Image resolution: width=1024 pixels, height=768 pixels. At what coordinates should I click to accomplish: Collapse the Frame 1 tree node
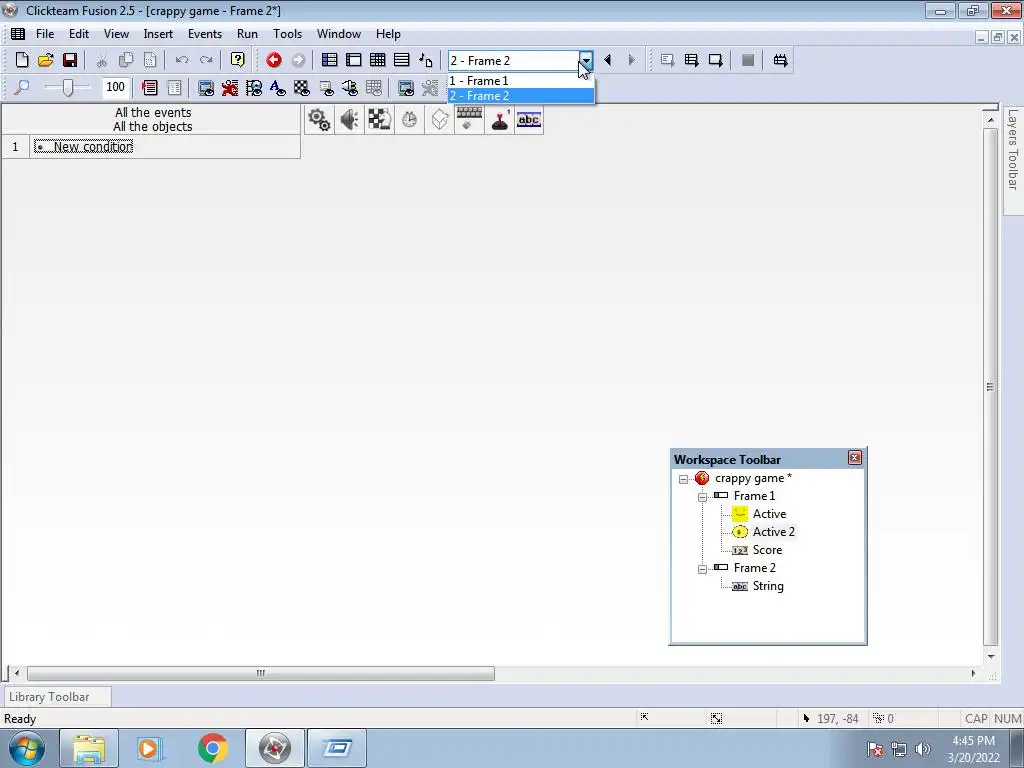pos(702,497)
